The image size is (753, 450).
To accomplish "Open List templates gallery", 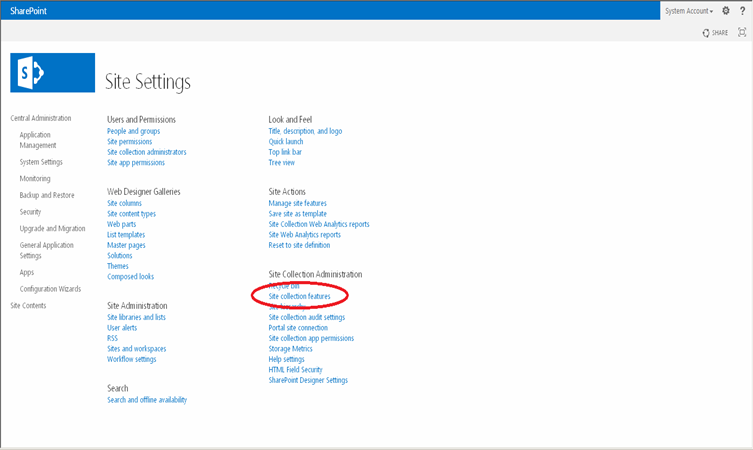I will point(126,235).
